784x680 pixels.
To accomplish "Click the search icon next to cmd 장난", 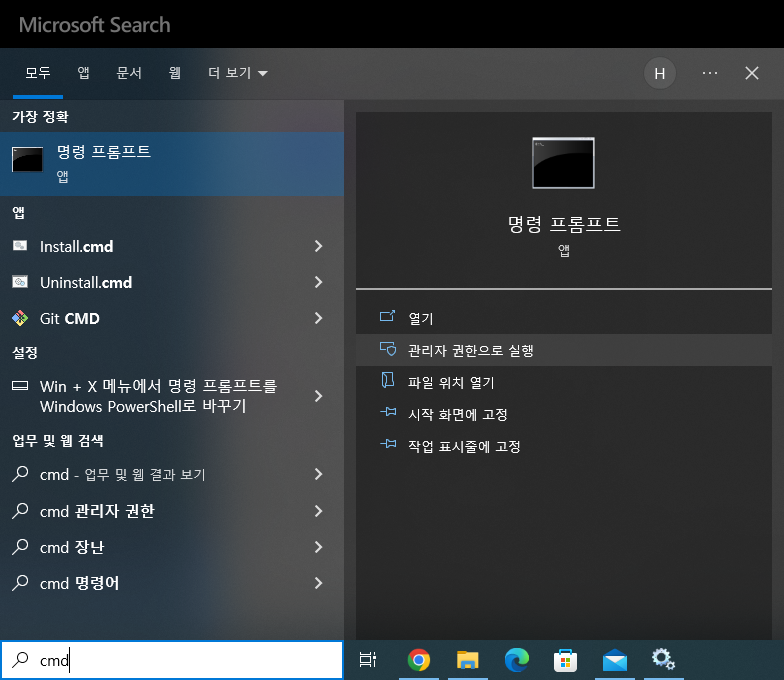I will tap(20, 546).
